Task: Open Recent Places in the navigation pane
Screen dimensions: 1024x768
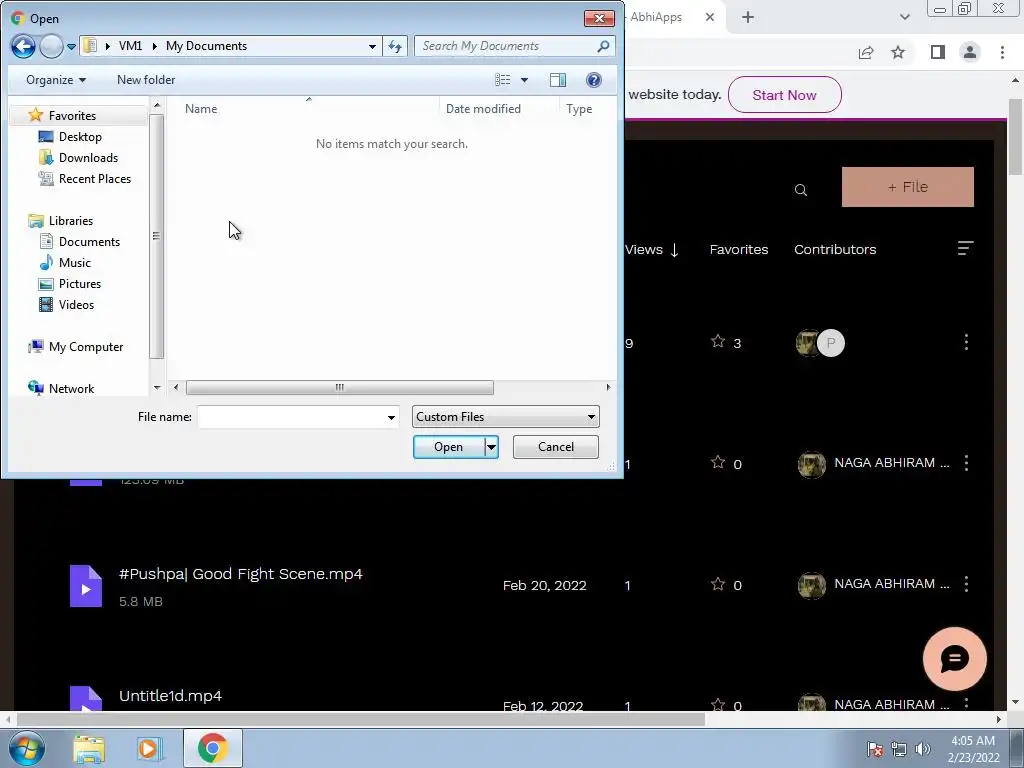Action: click(95, 178)
